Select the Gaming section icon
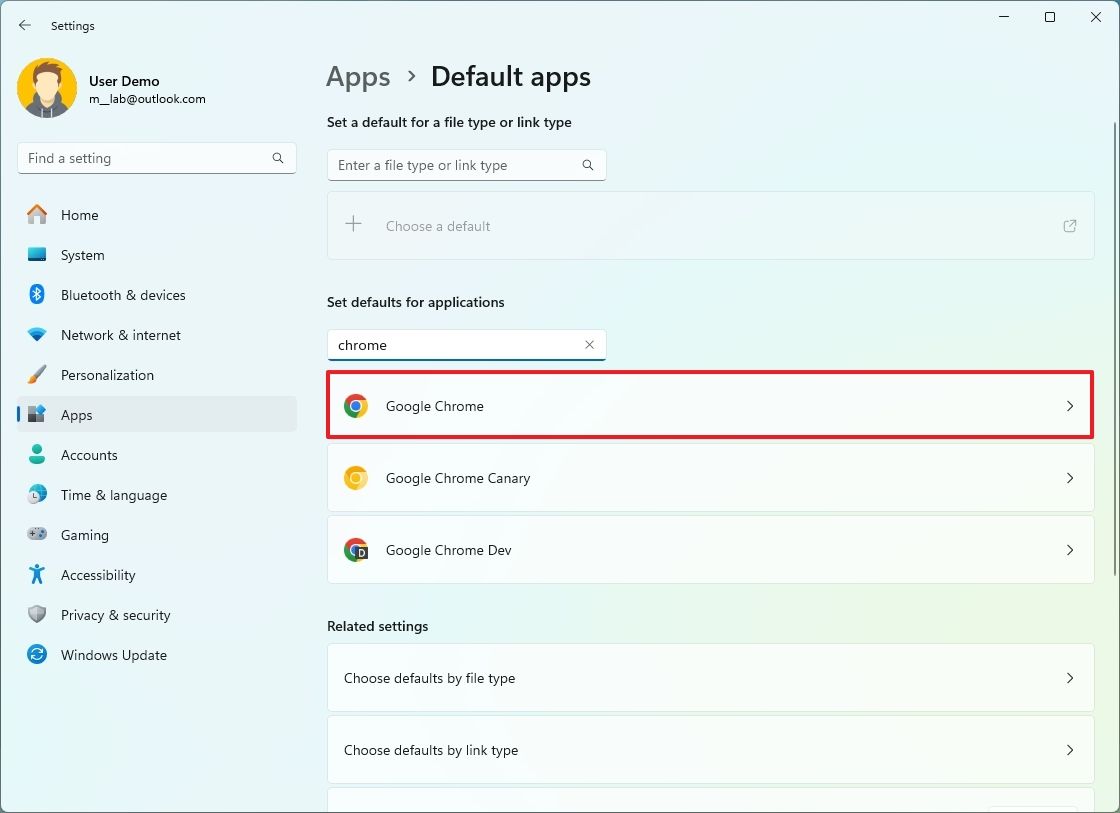The image size is (1120, 813). click(x=37, y=535)
